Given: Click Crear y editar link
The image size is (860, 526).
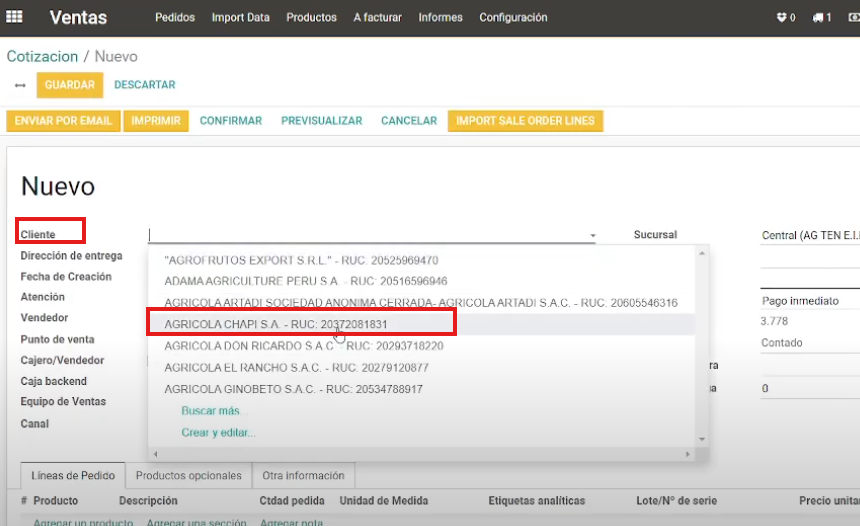Looking at the screenshot, I should coord(218,433).
